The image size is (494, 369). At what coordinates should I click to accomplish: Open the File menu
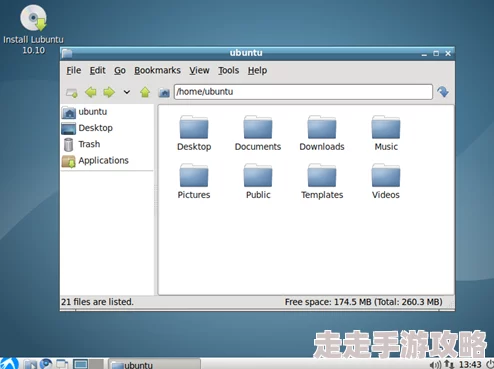74,71
